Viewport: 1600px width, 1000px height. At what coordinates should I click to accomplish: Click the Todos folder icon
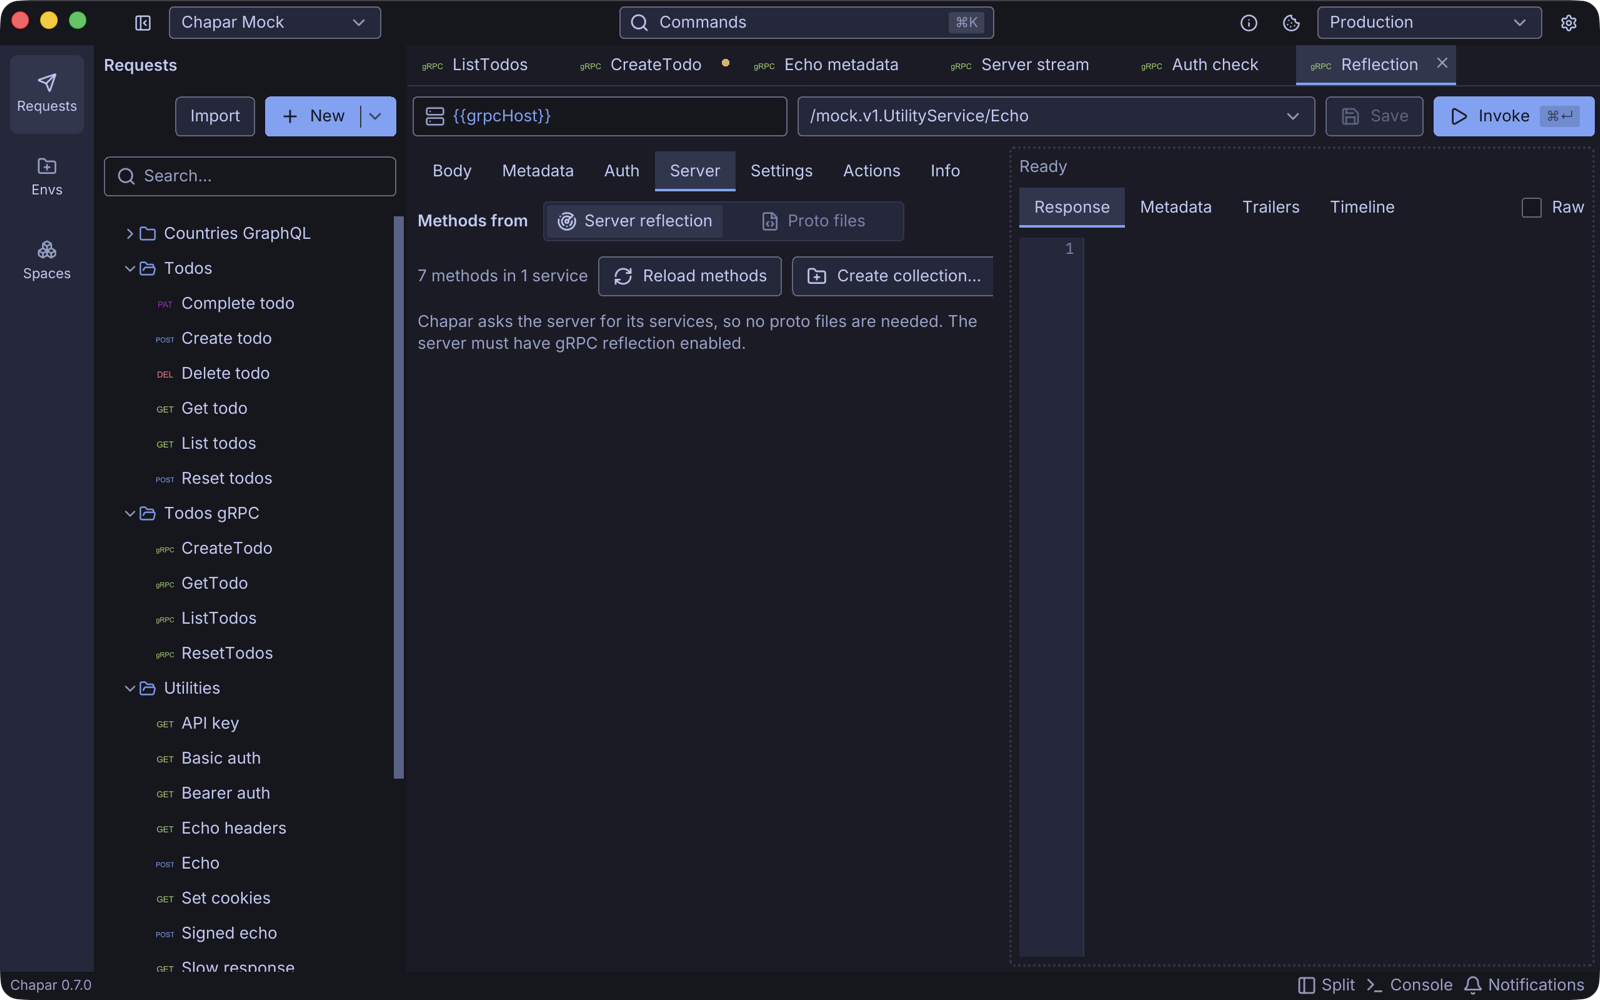pyautogui.click(x=148, y=268)
